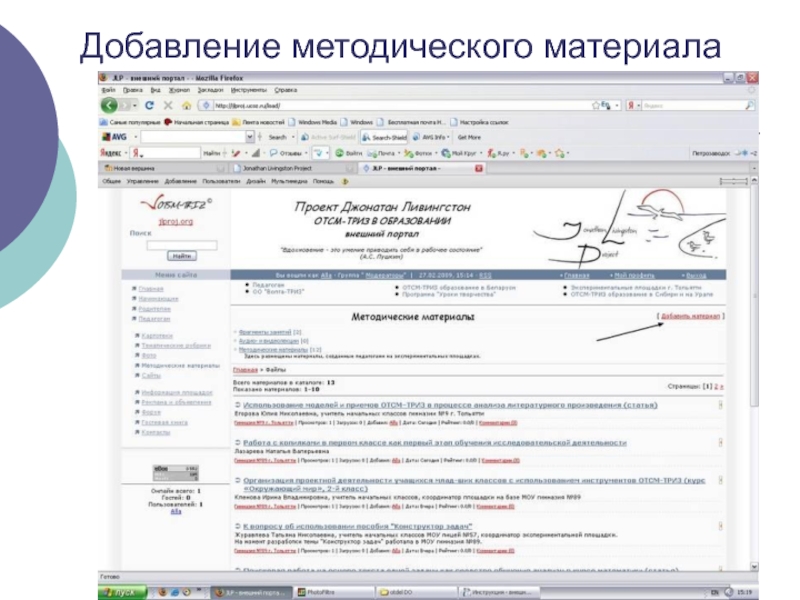
Task: Open the Инструменты menu
Action: coord(249,90)
